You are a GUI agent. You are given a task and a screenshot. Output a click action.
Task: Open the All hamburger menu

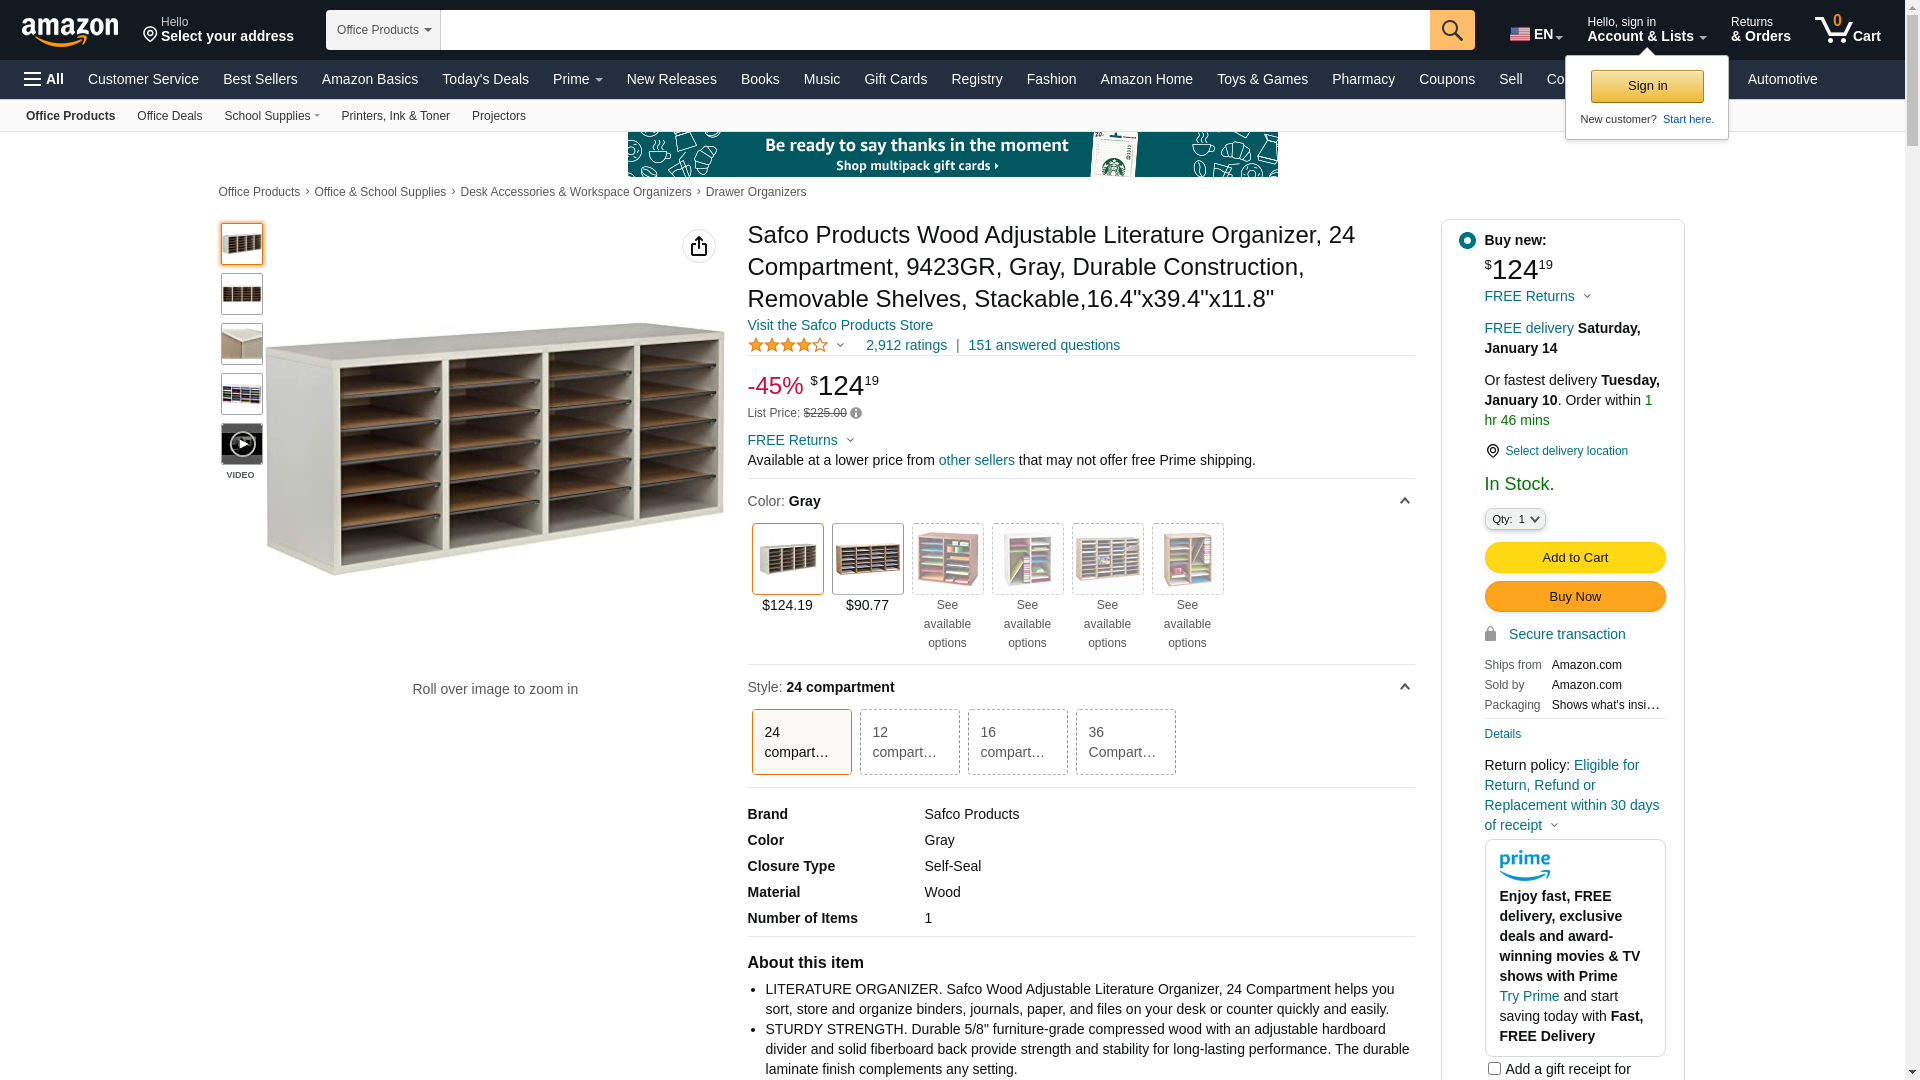[44, 79]
